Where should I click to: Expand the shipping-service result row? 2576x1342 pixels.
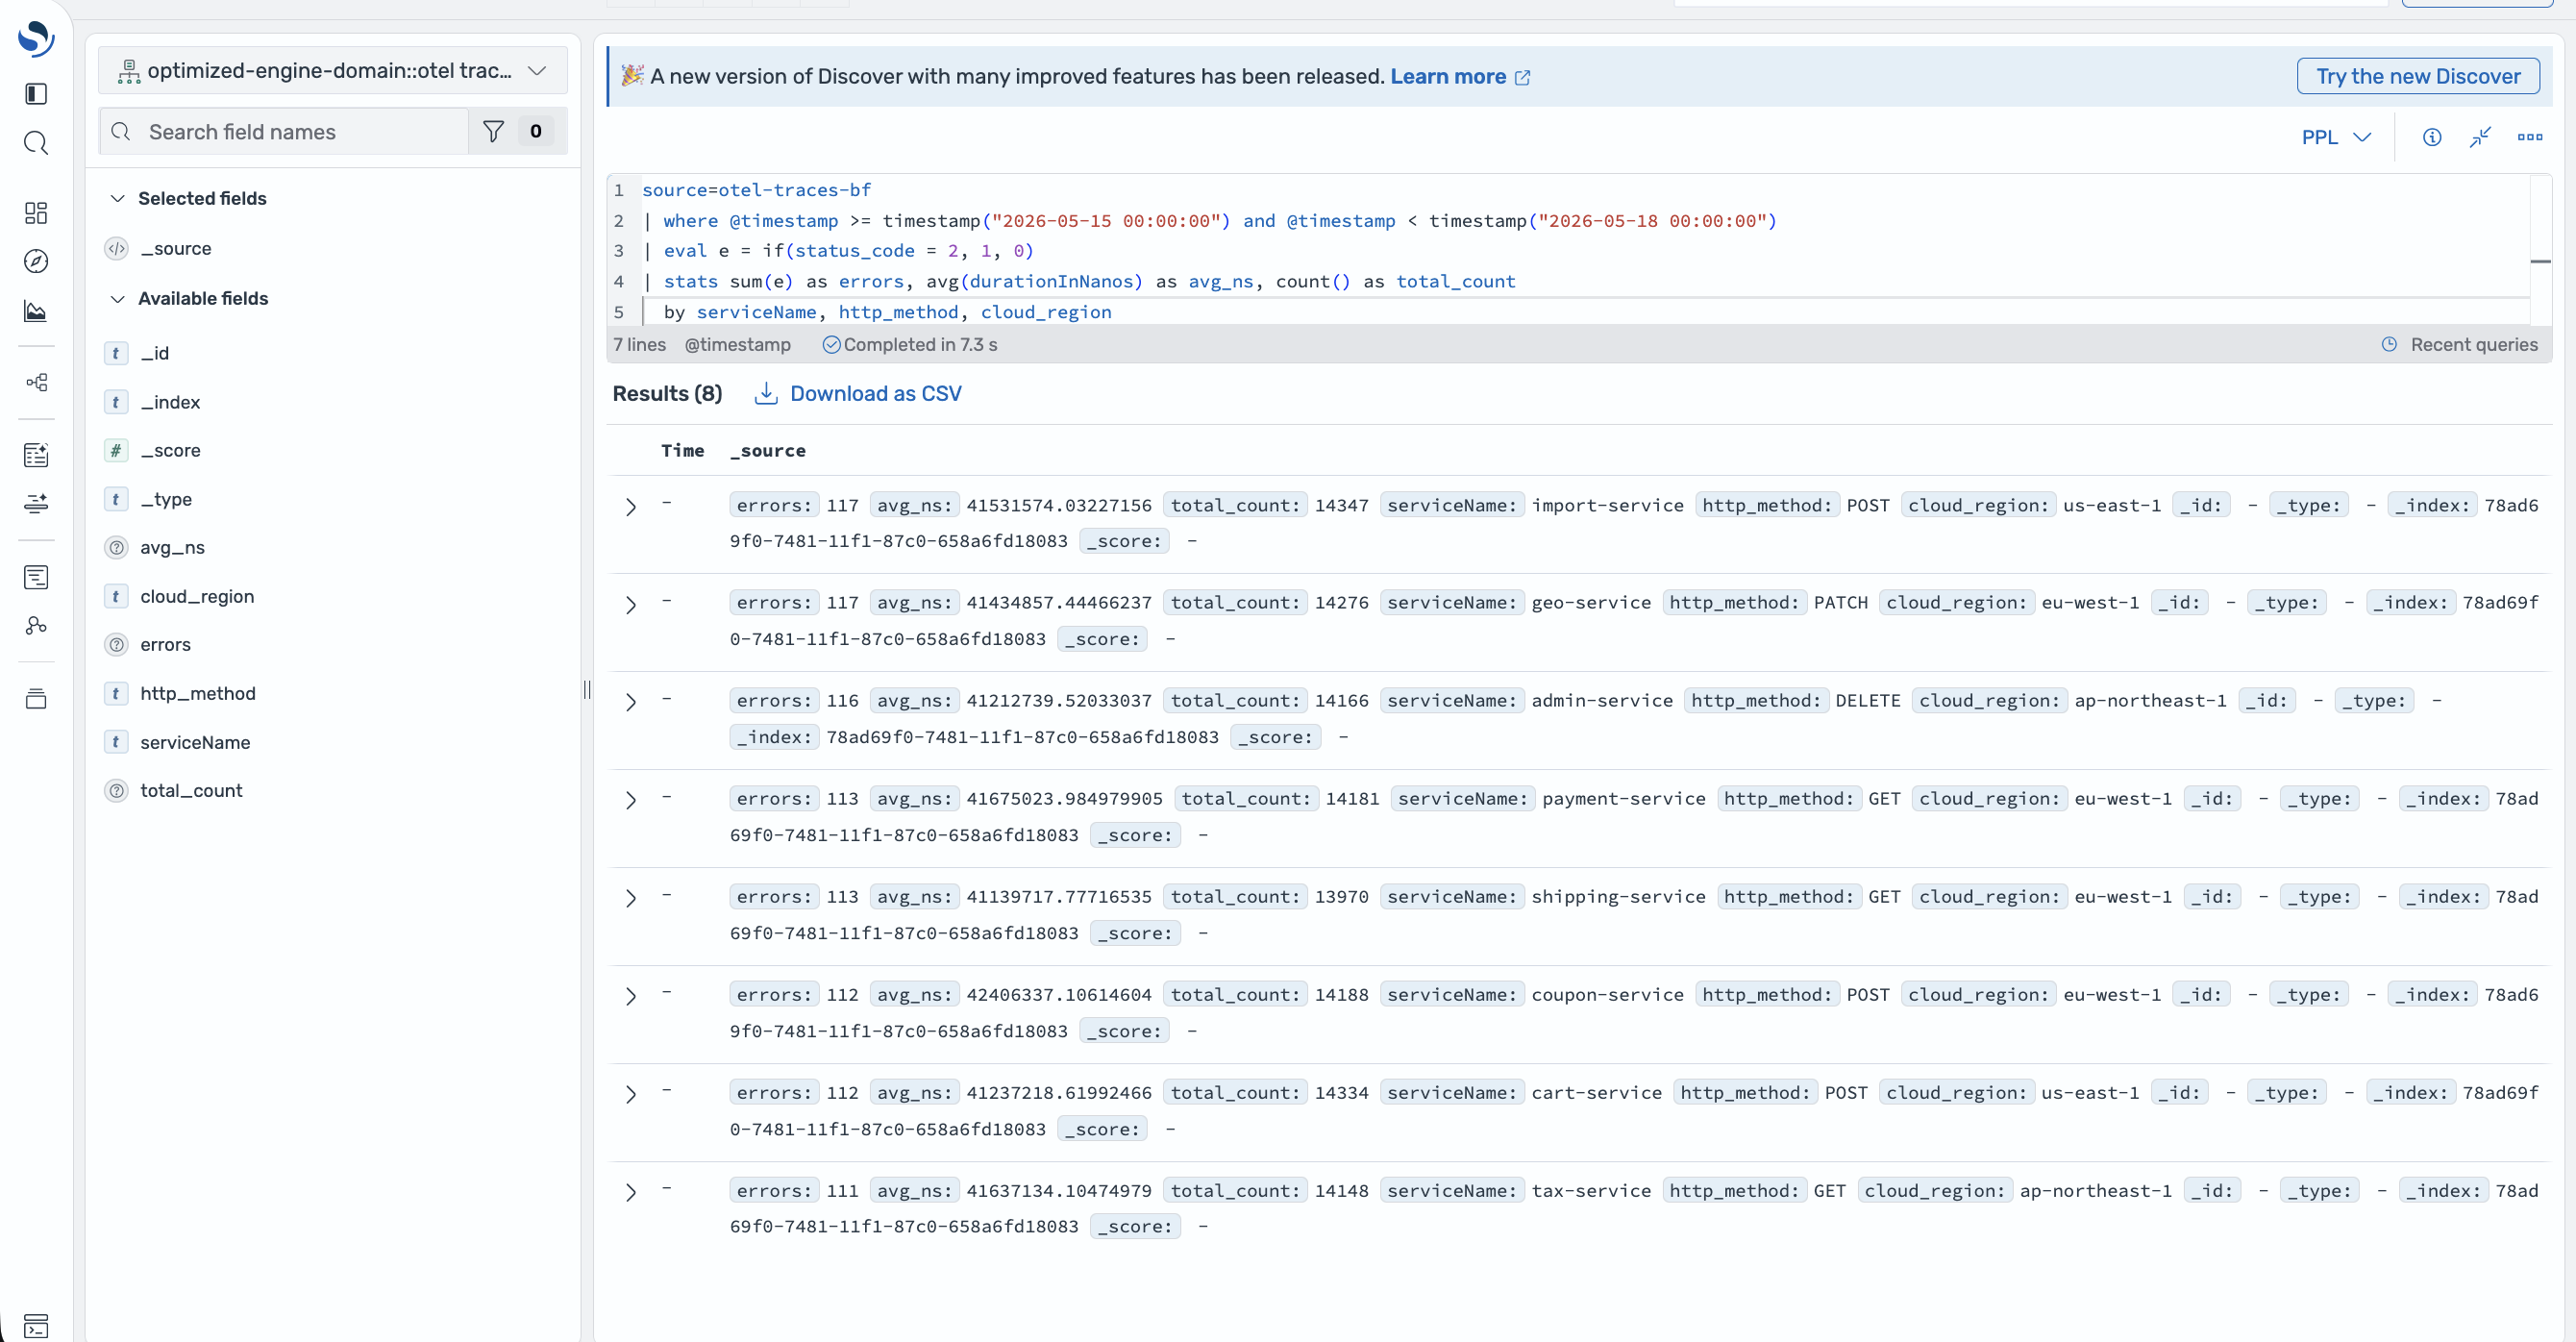pyautogui.click(x=631, y=899)
